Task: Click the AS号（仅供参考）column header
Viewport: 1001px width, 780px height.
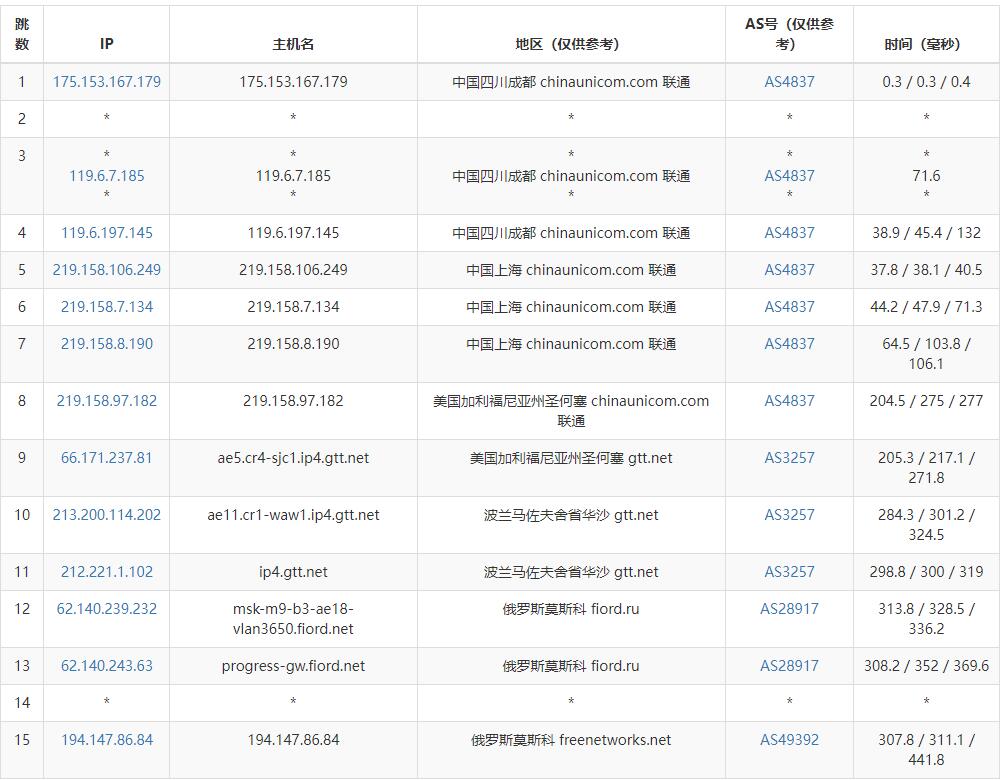Action: [789, 34]
